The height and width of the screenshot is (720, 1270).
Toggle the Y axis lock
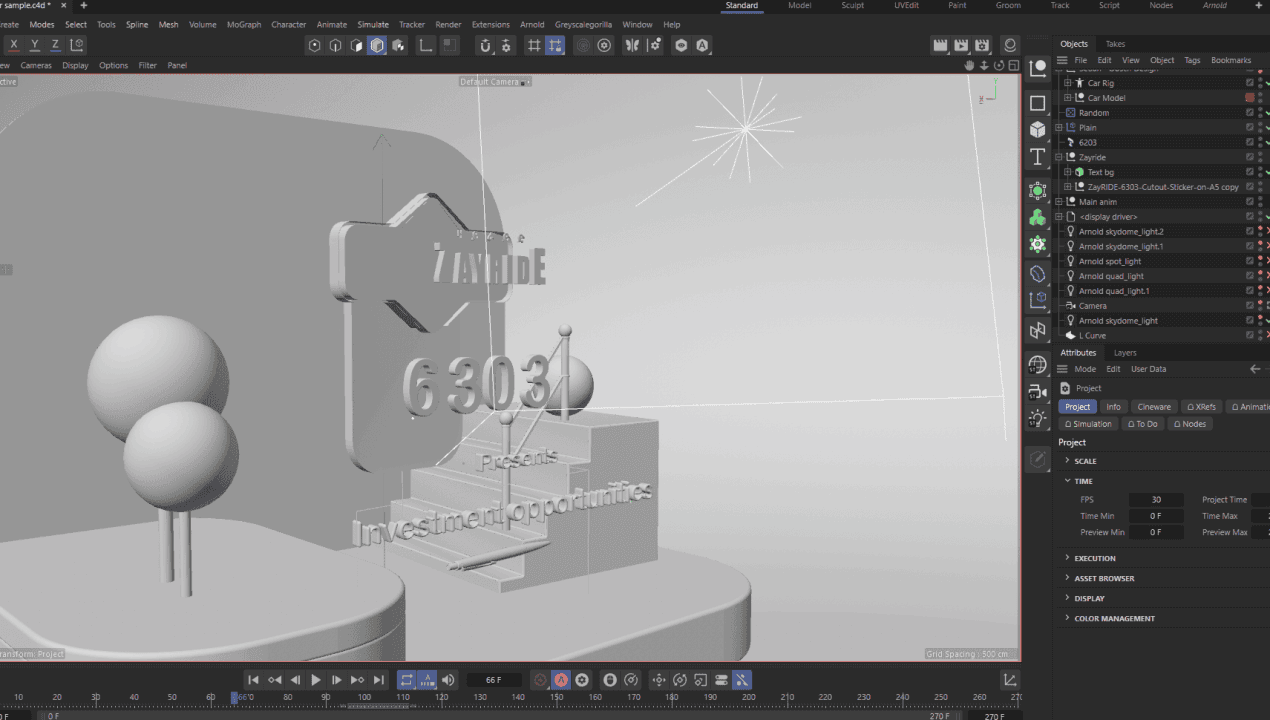point(35,45)
